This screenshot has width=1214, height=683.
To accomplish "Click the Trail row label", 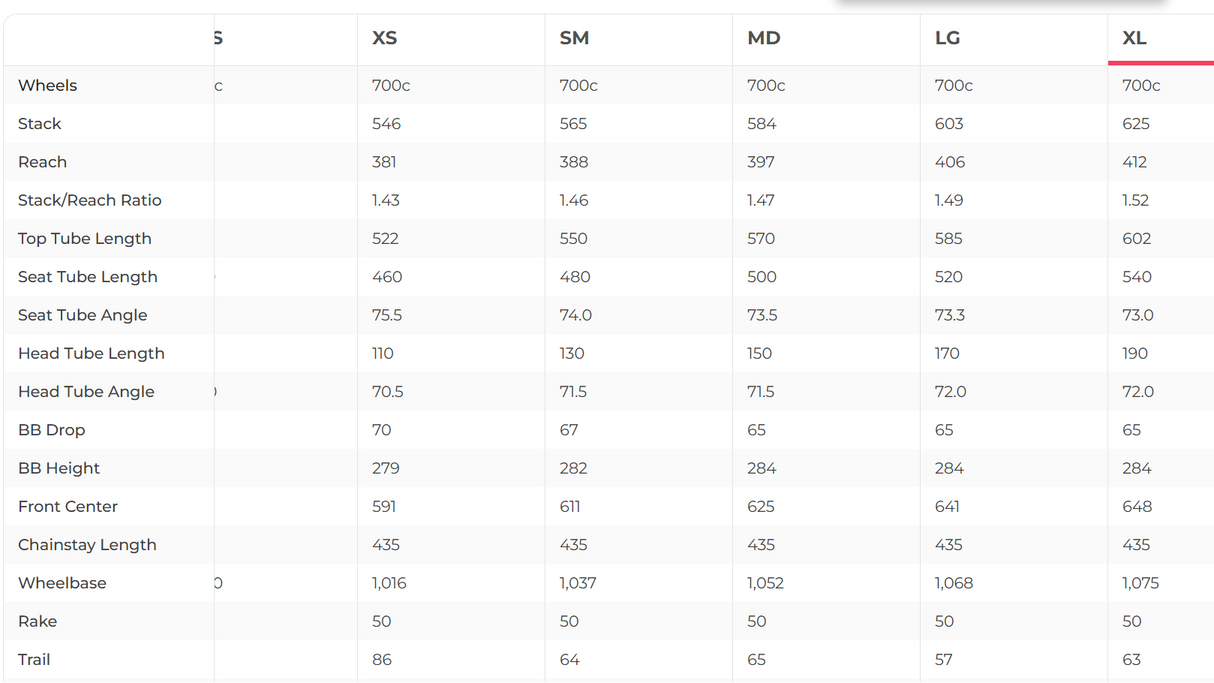I will [34, 660].
